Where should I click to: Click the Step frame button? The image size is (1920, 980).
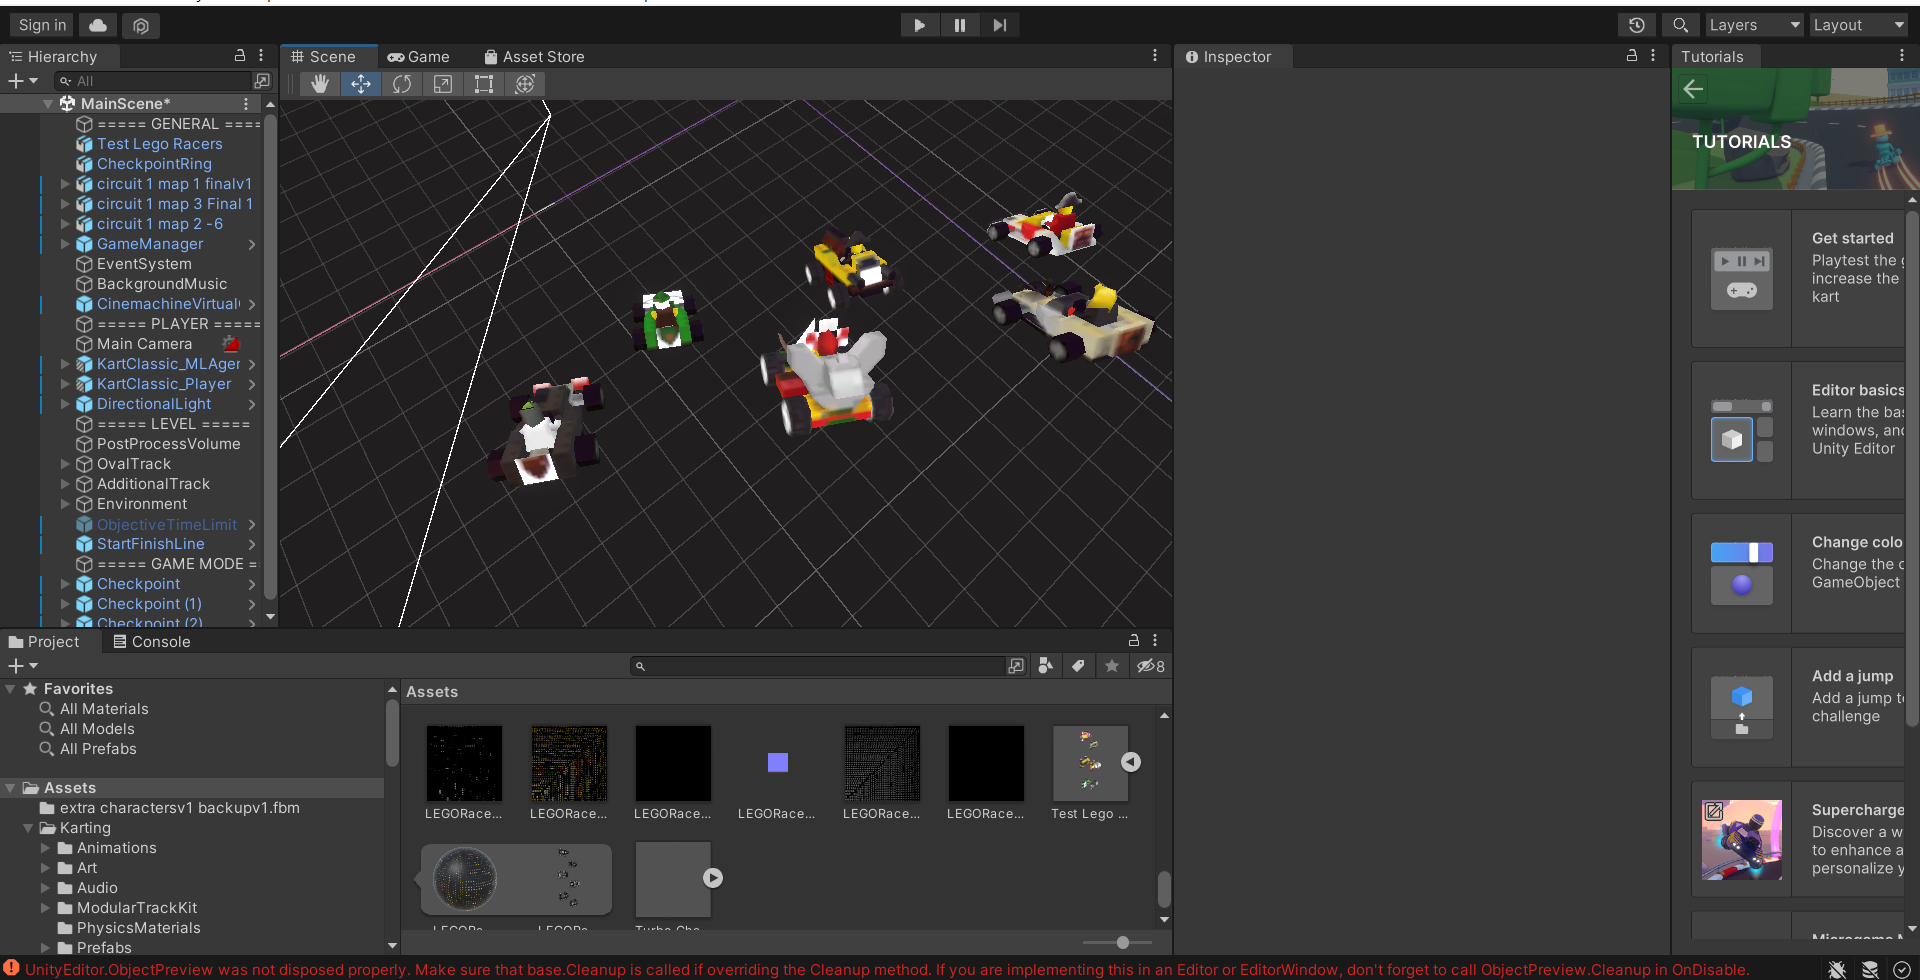coord(1000,25)
